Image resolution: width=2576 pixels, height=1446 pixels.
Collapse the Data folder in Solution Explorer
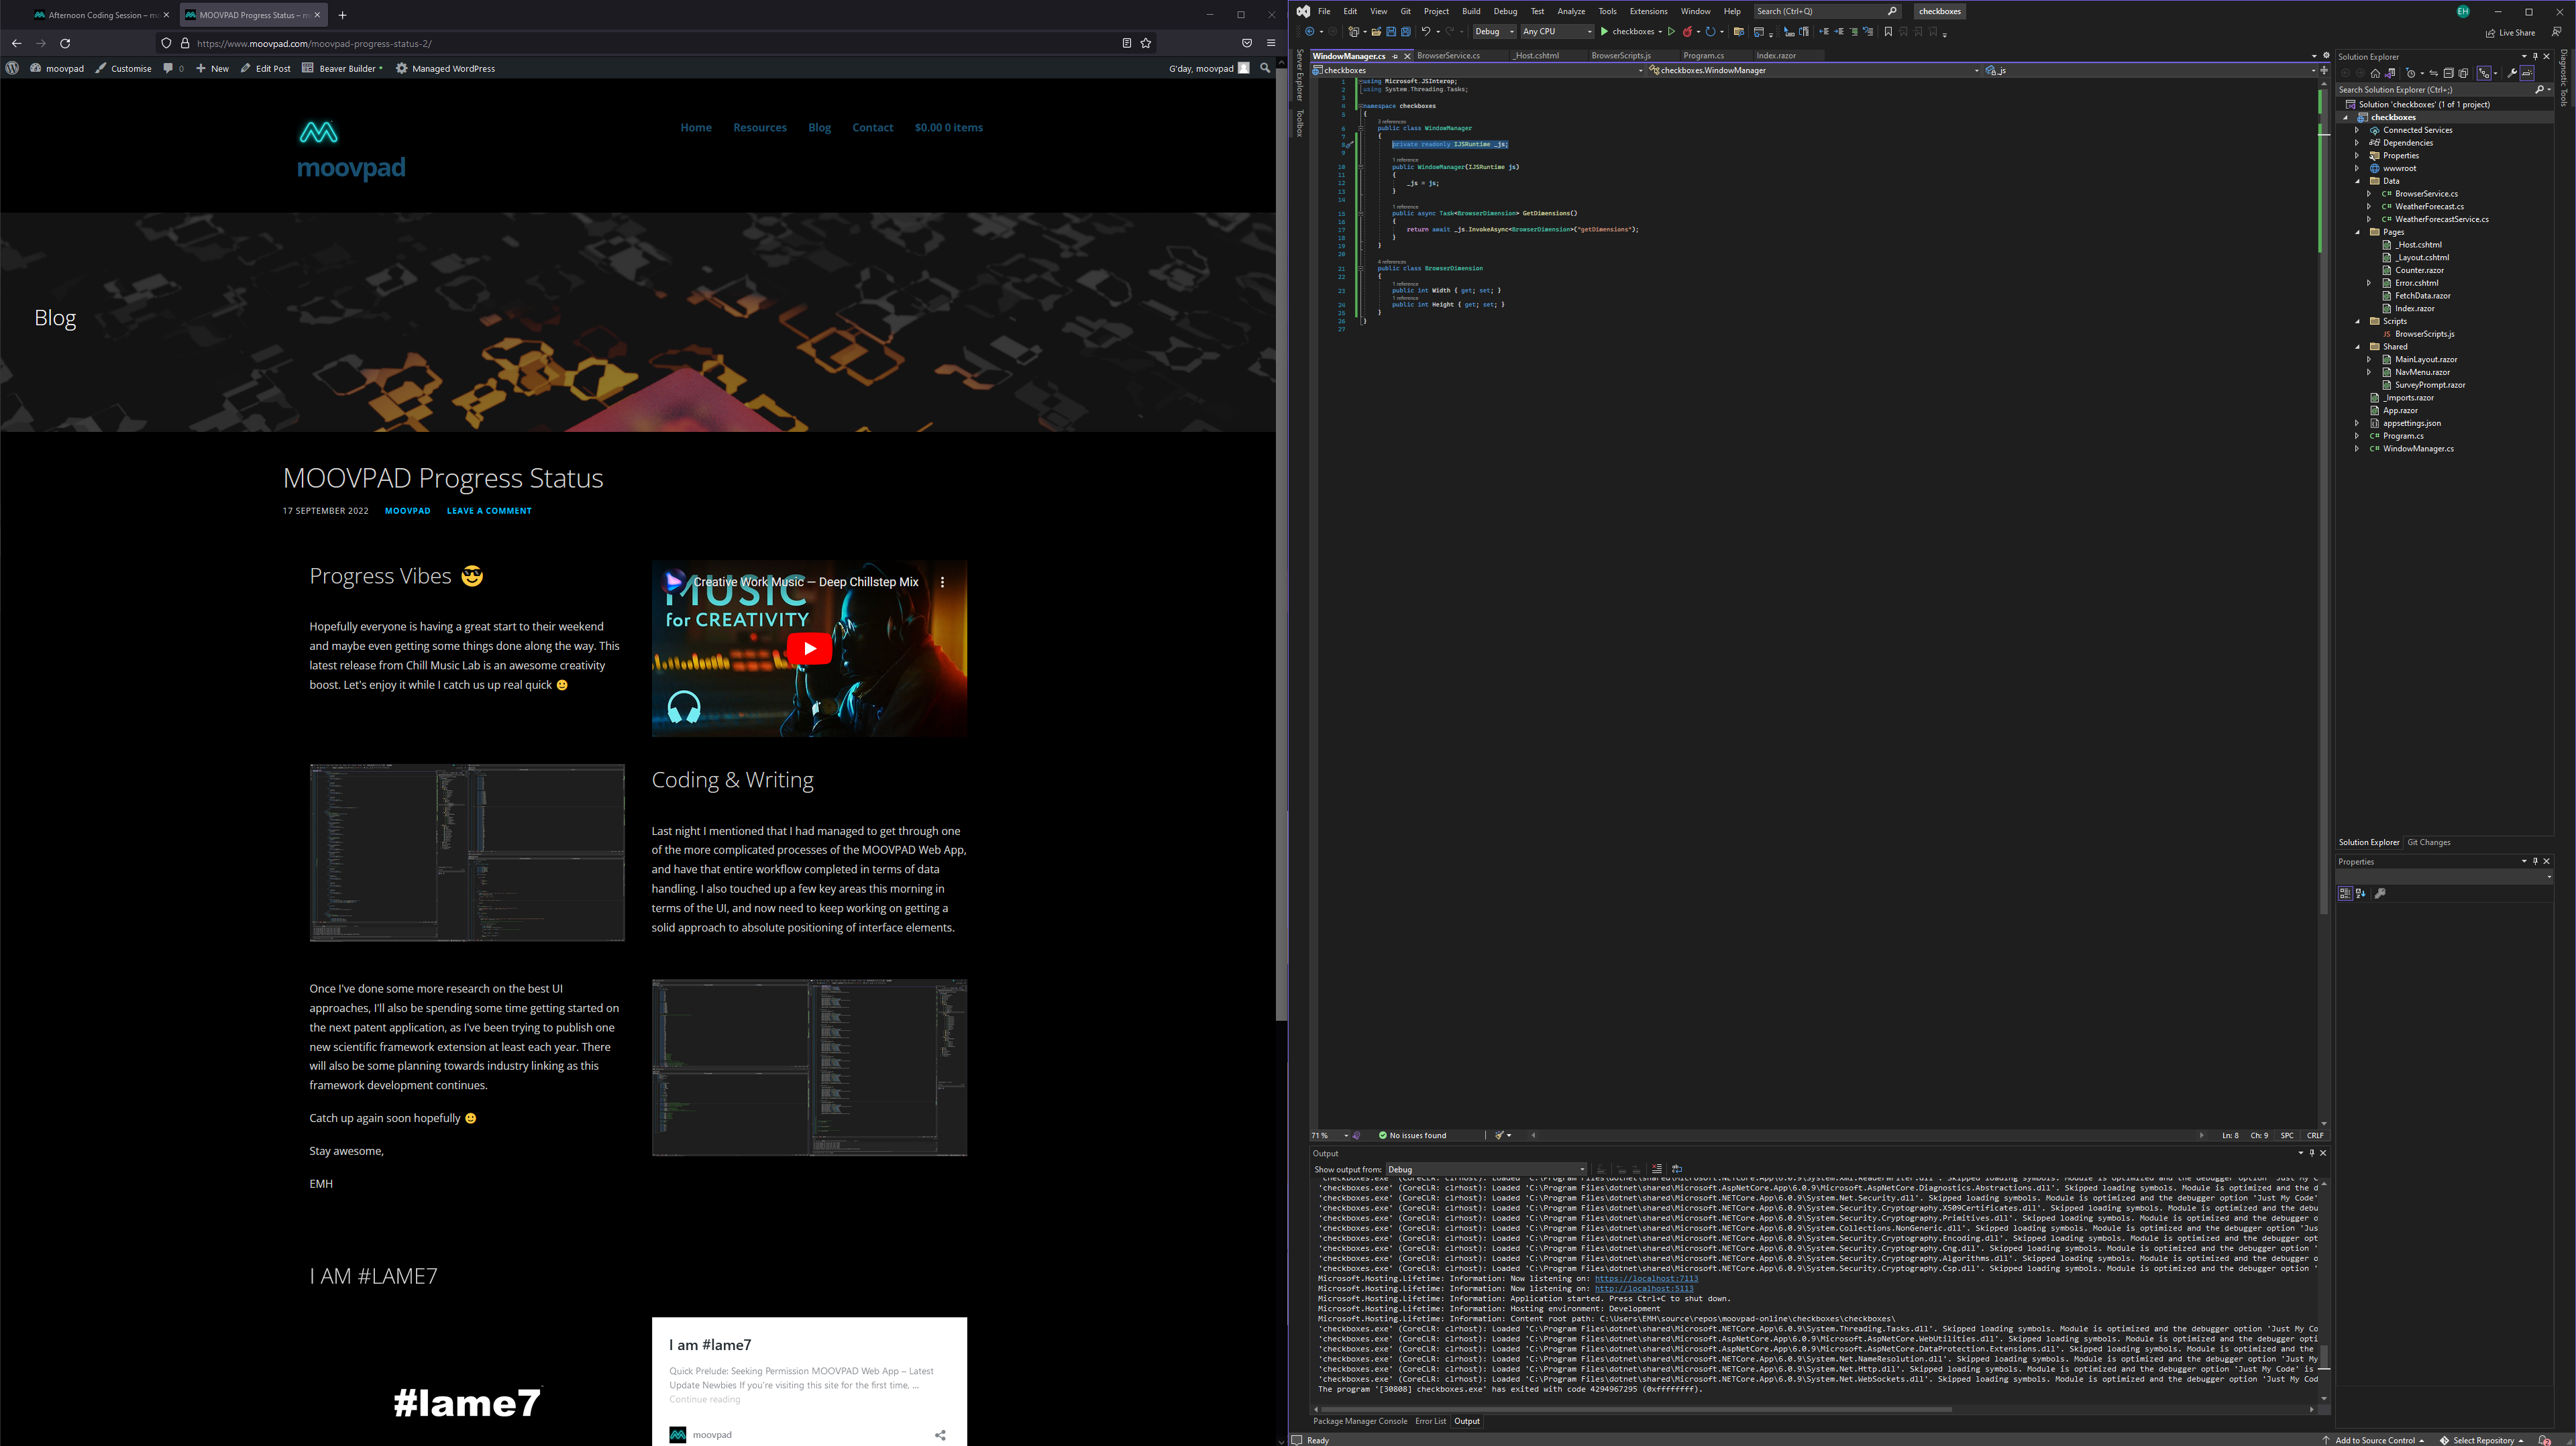tap(2358, 181)
